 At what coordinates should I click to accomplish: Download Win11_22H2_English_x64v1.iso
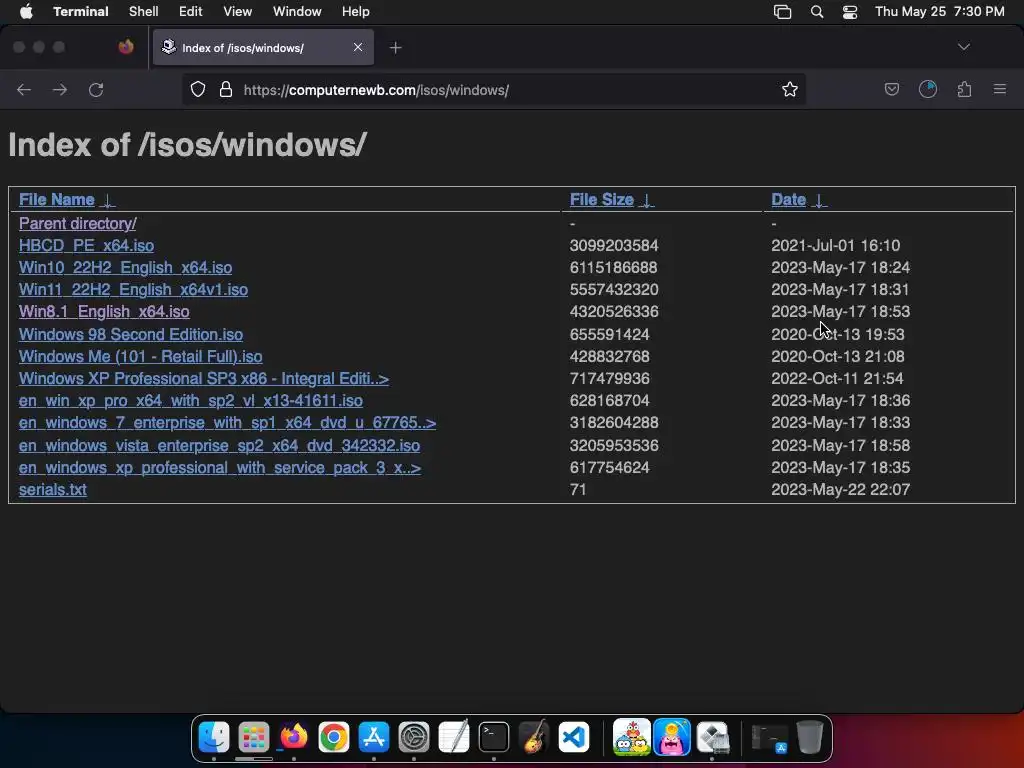pos(133,289)
